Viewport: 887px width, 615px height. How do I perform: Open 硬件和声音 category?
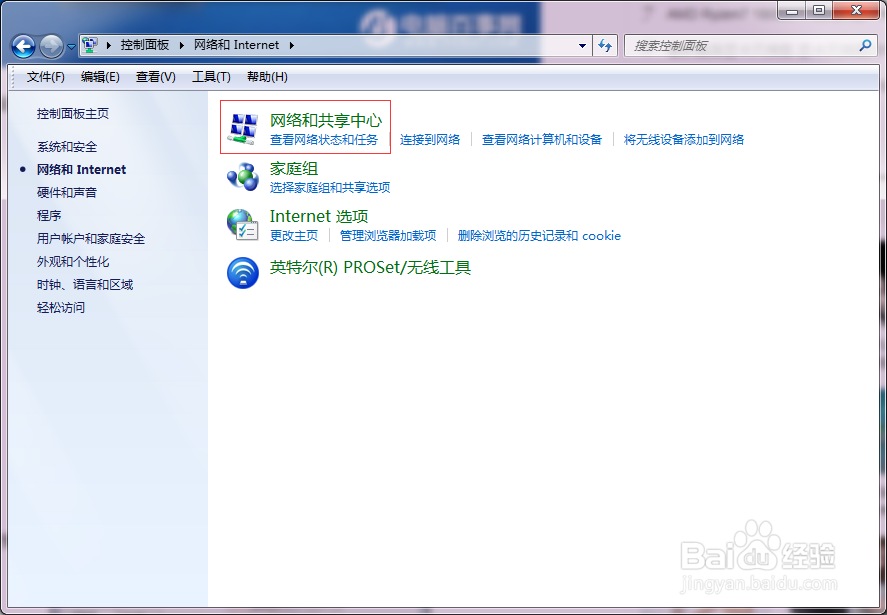67,192
